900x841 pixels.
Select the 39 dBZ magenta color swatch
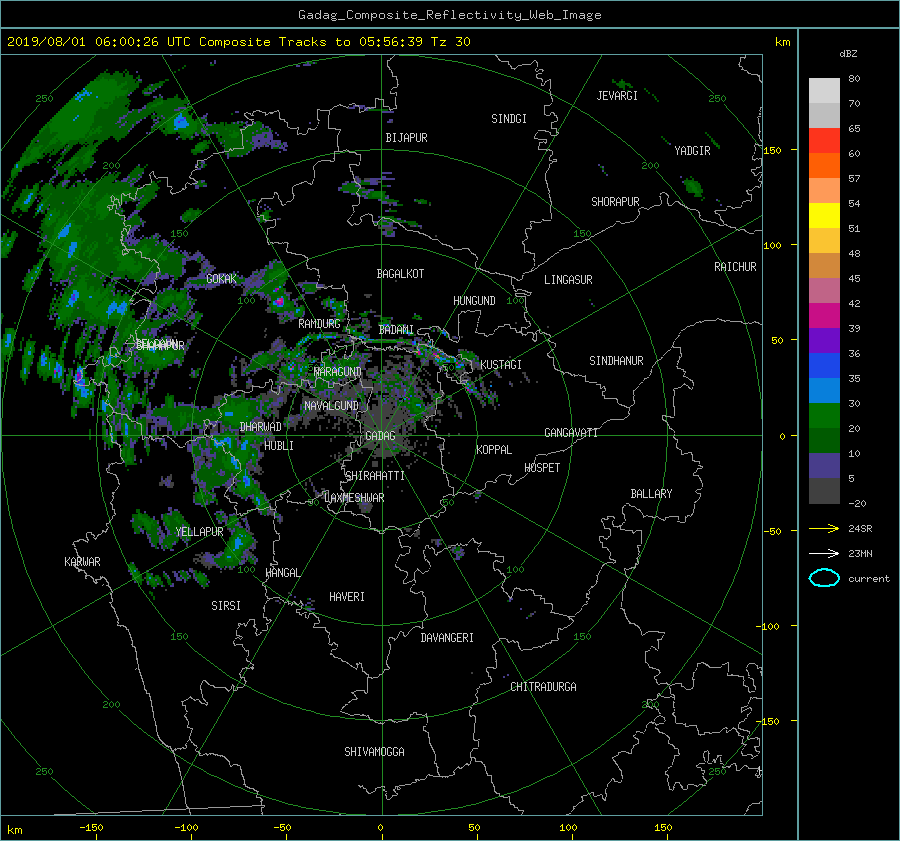click(824, 315)
